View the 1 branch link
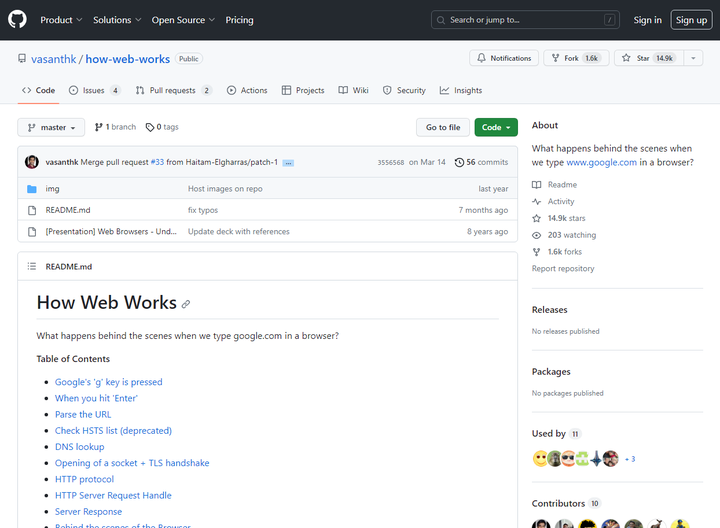Viewport: 720px width, 528px height. click(x=115, y=127)
